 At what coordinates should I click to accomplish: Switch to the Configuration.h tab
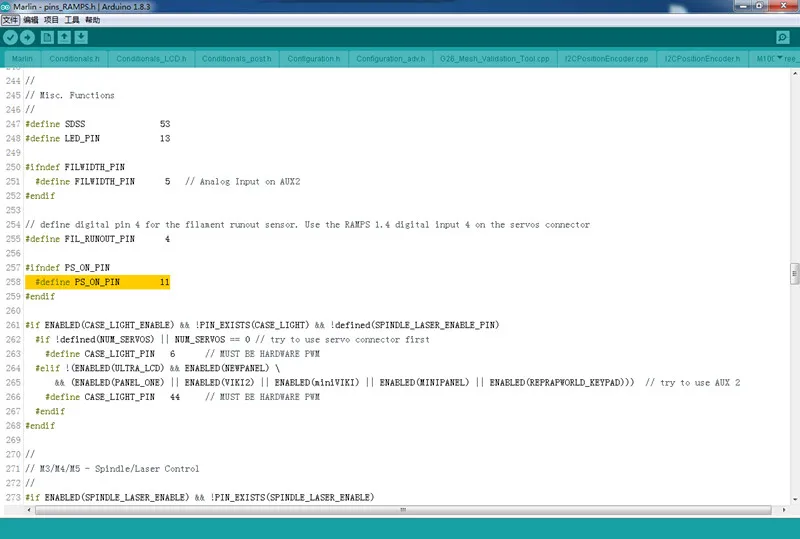pos(314,59)
